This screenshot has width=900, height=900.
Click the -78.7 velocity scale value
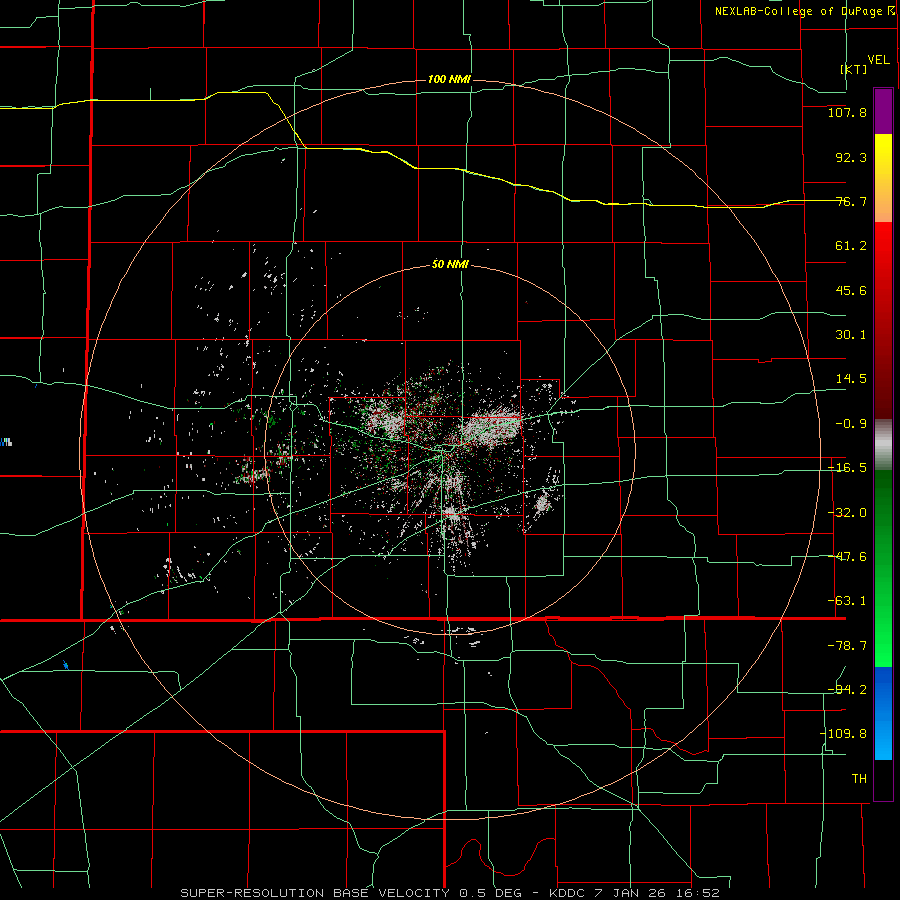[847, 646]
